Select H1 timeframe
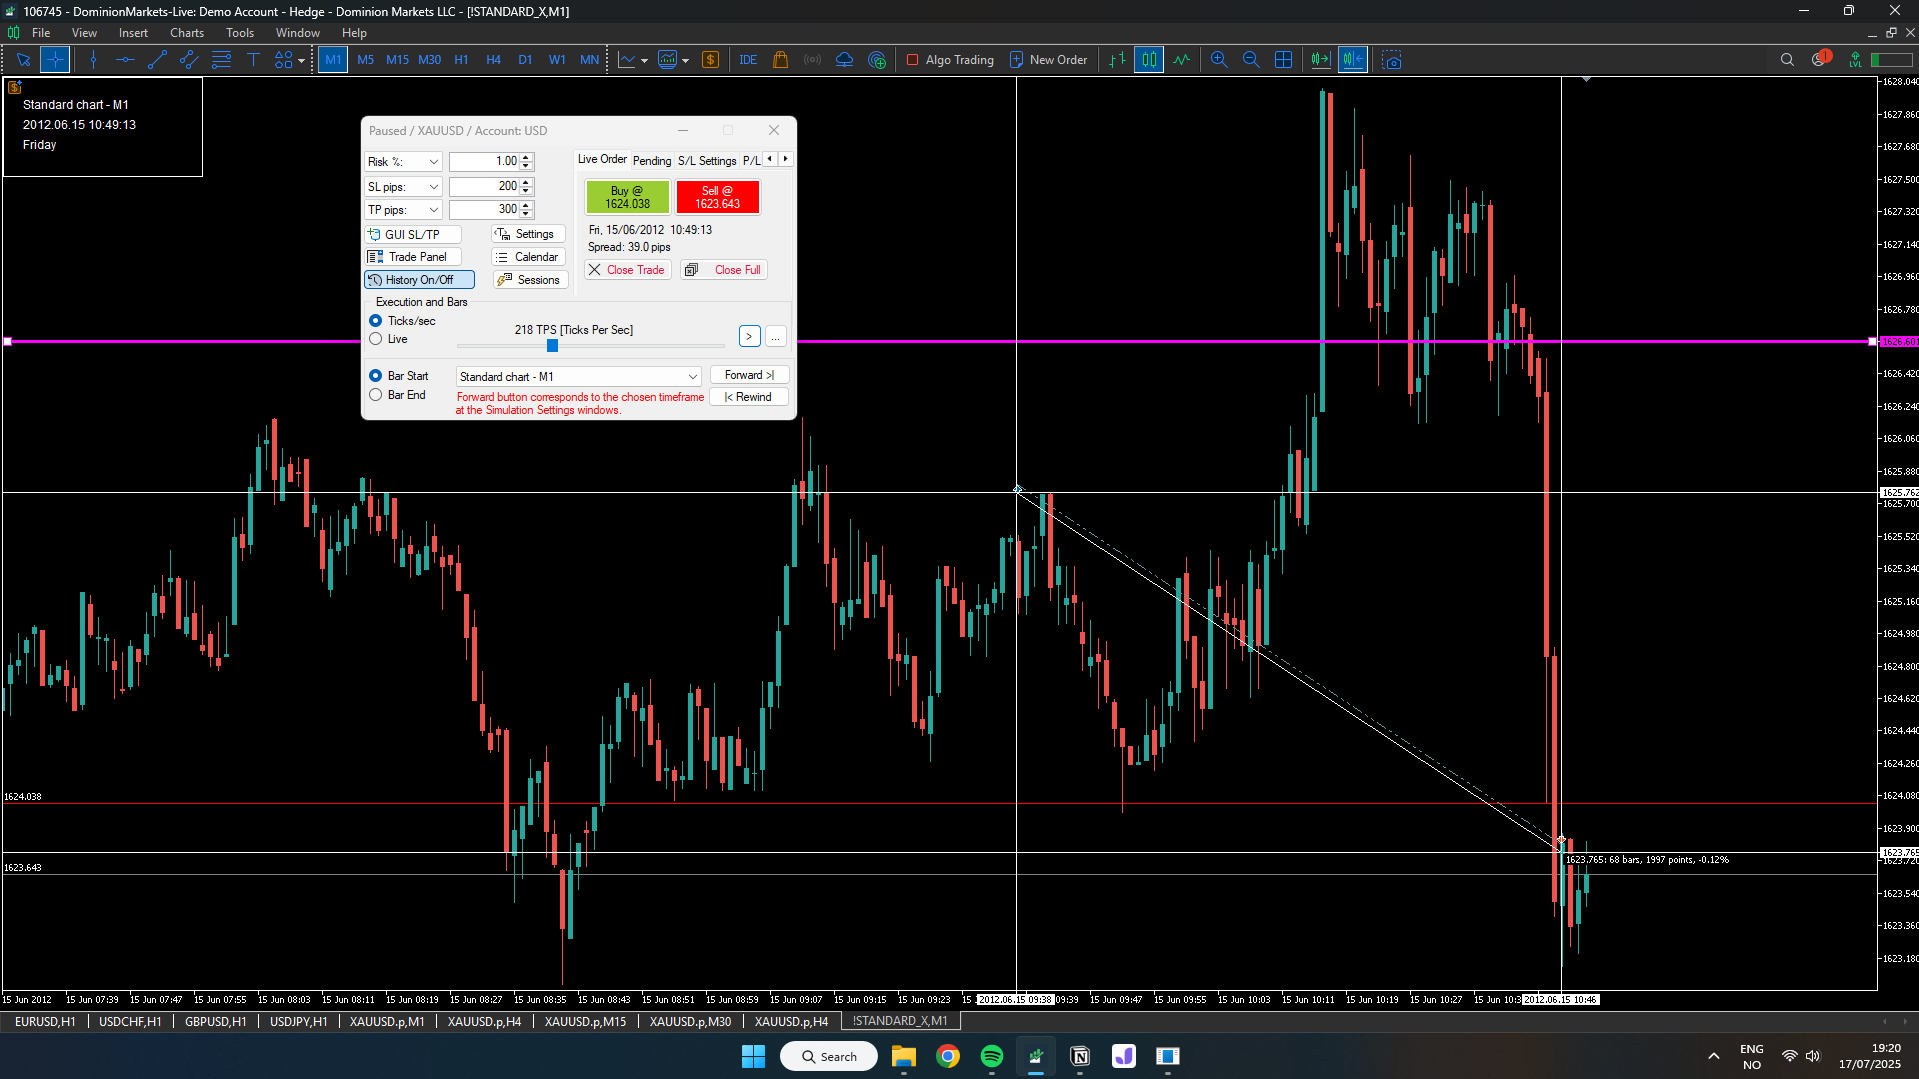Image resolution: width=1919 pixels, height=1079 pixels. [x=461, y=60]
